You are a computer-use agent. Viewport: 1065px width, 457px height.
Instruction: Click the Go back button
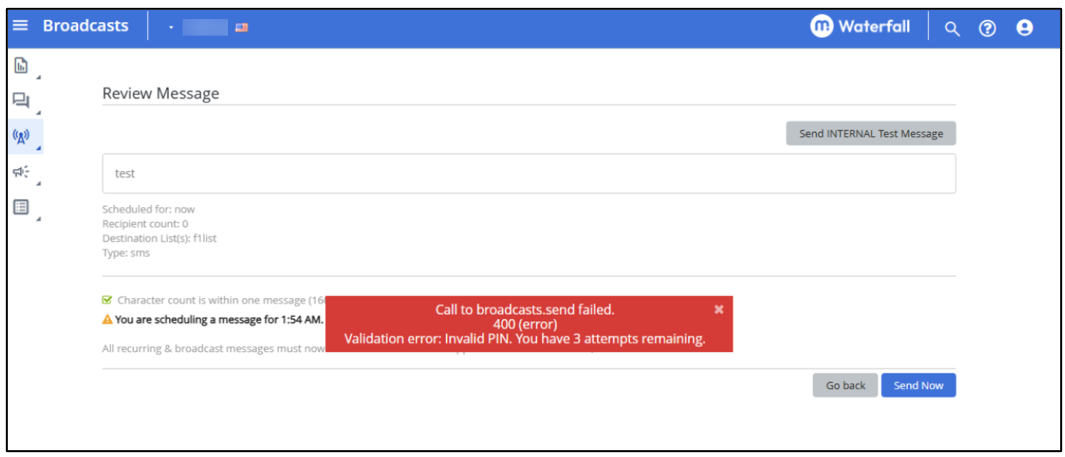[x=845, y=386]
